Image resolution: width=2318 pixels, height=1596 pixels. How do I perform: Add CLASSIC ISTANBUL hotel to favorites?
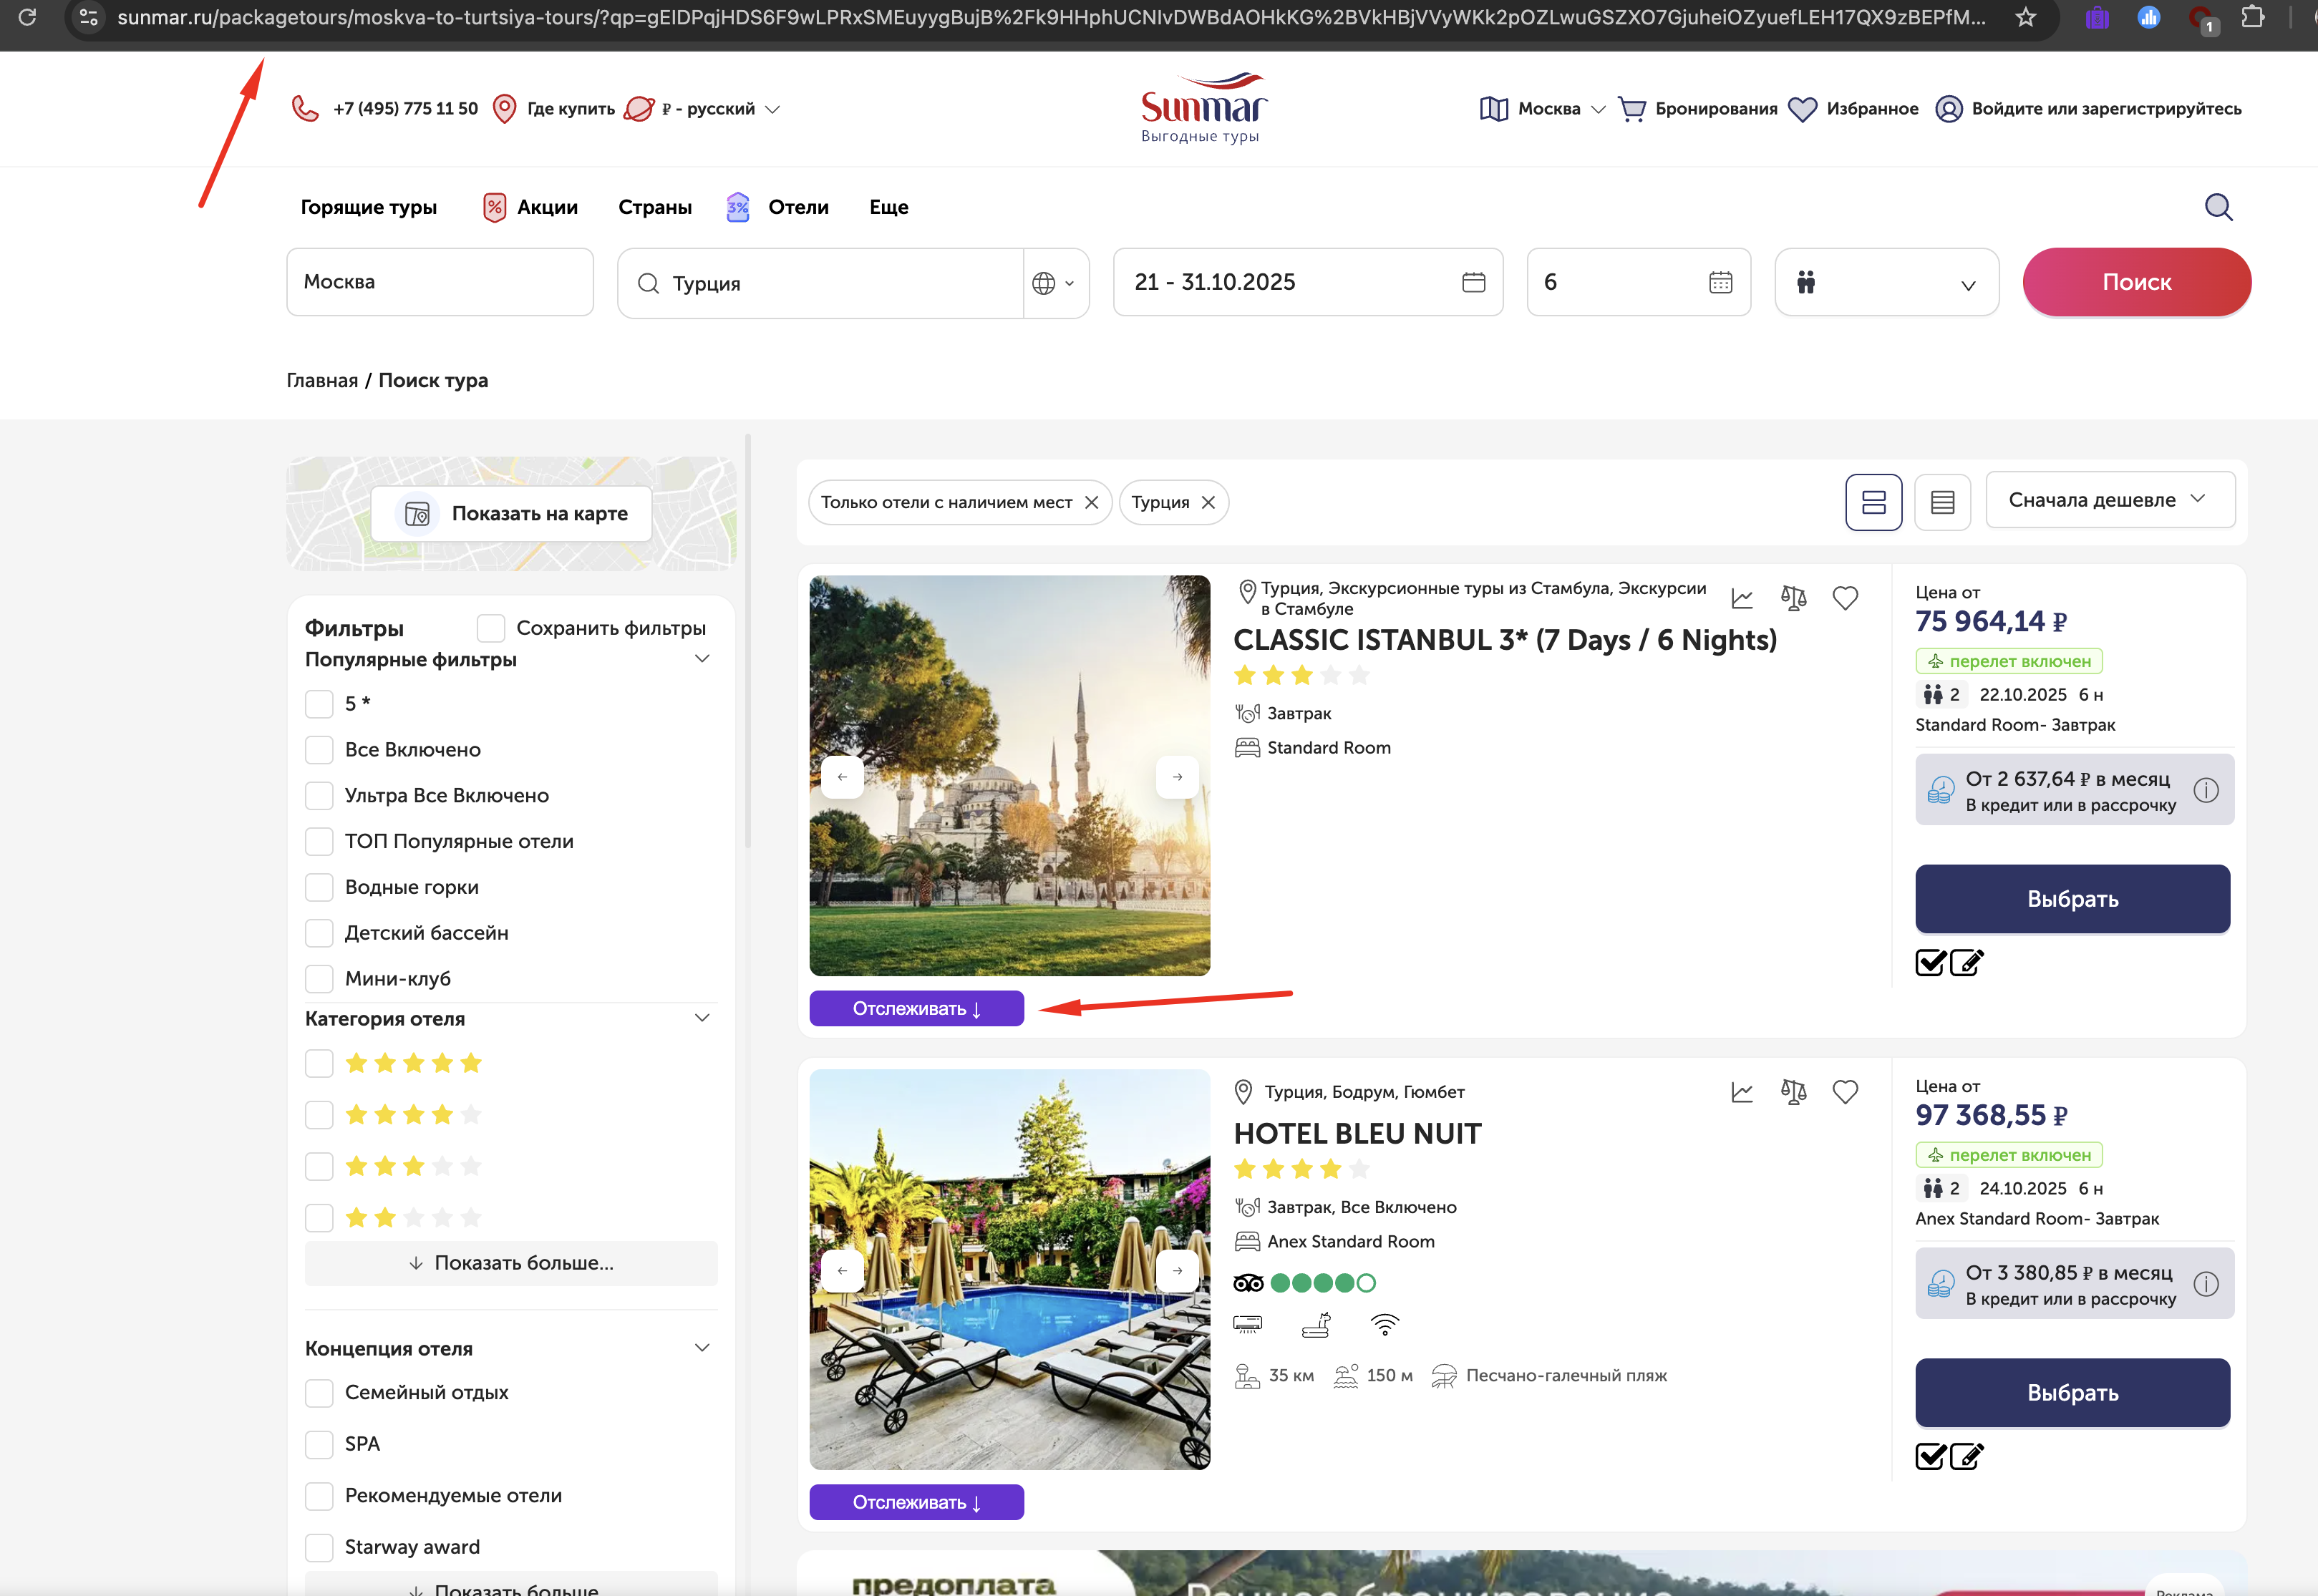(x=1845, y=598)
